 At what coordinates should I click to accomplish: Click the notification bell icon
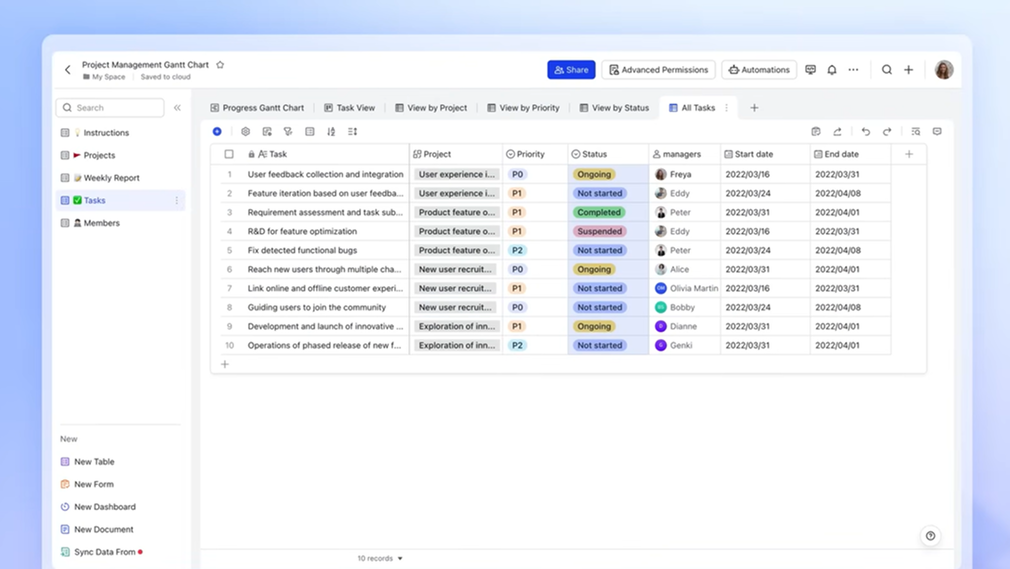(x=832, y=70)
